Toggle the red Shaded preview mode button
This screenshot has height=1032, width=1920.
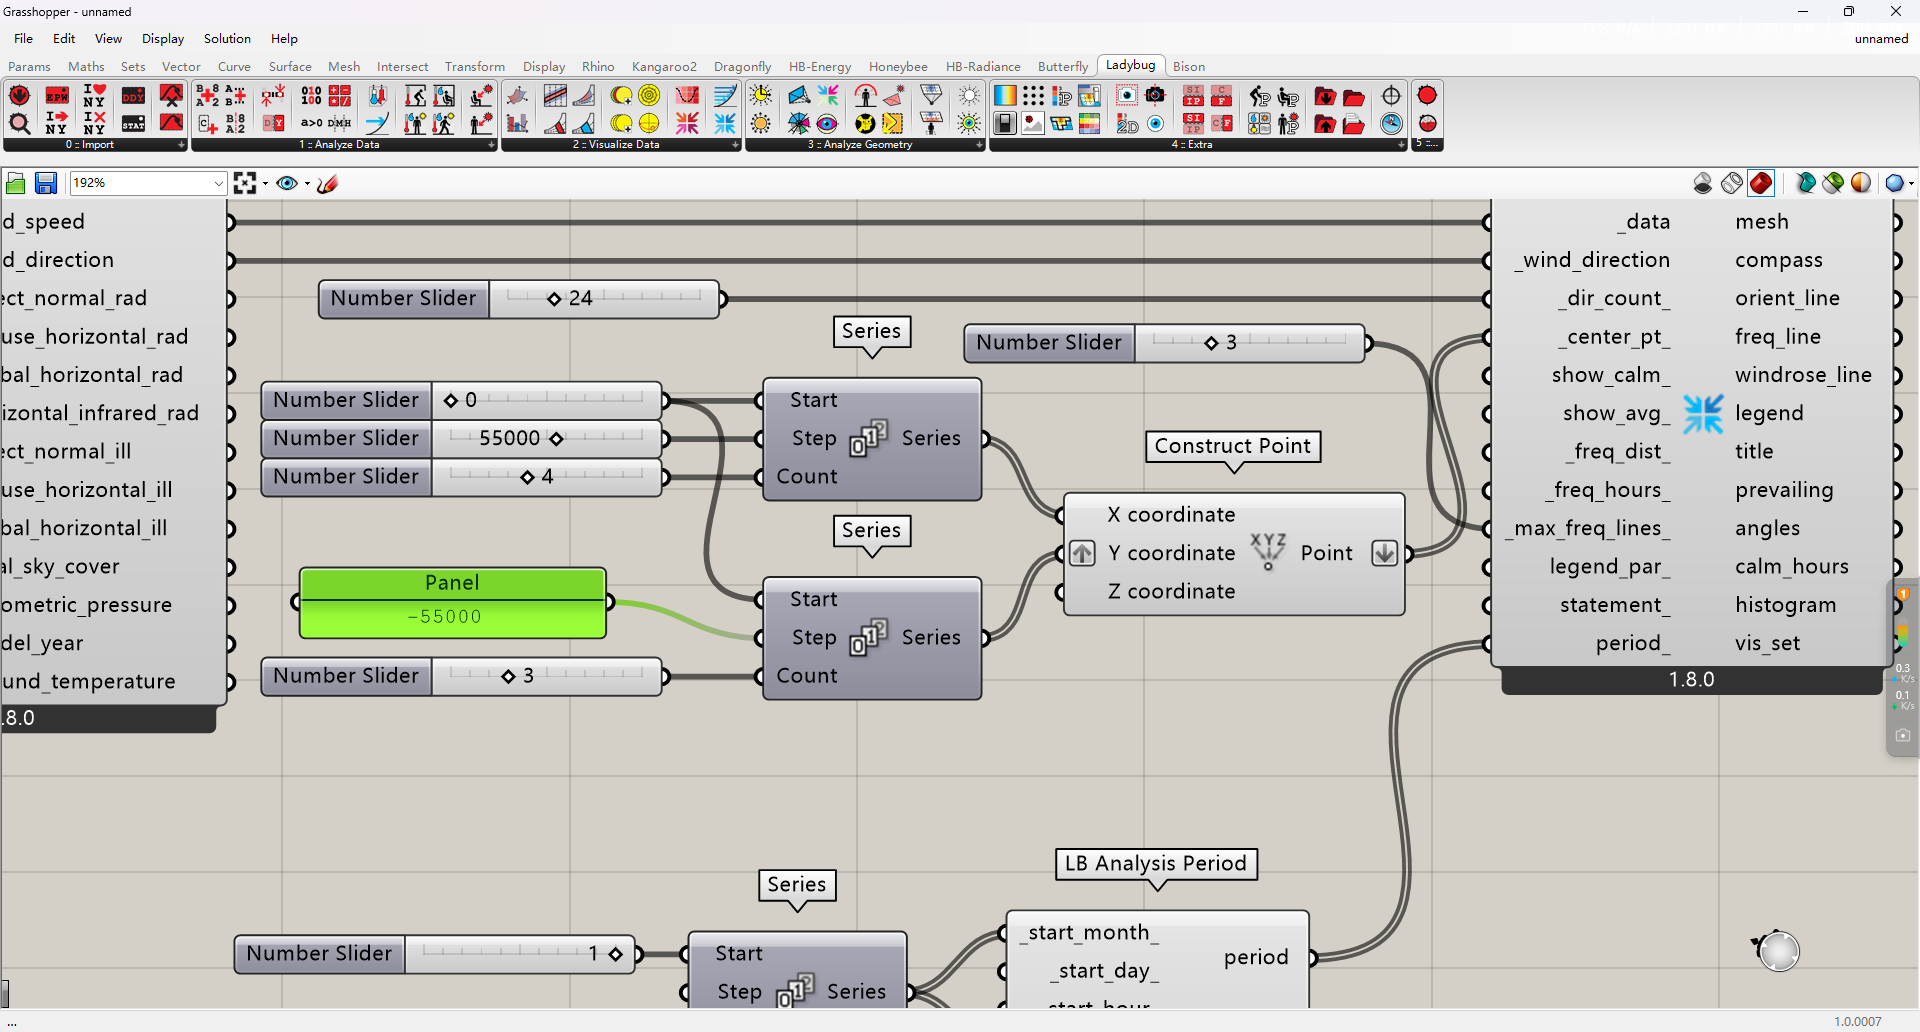click(1761, 183)
